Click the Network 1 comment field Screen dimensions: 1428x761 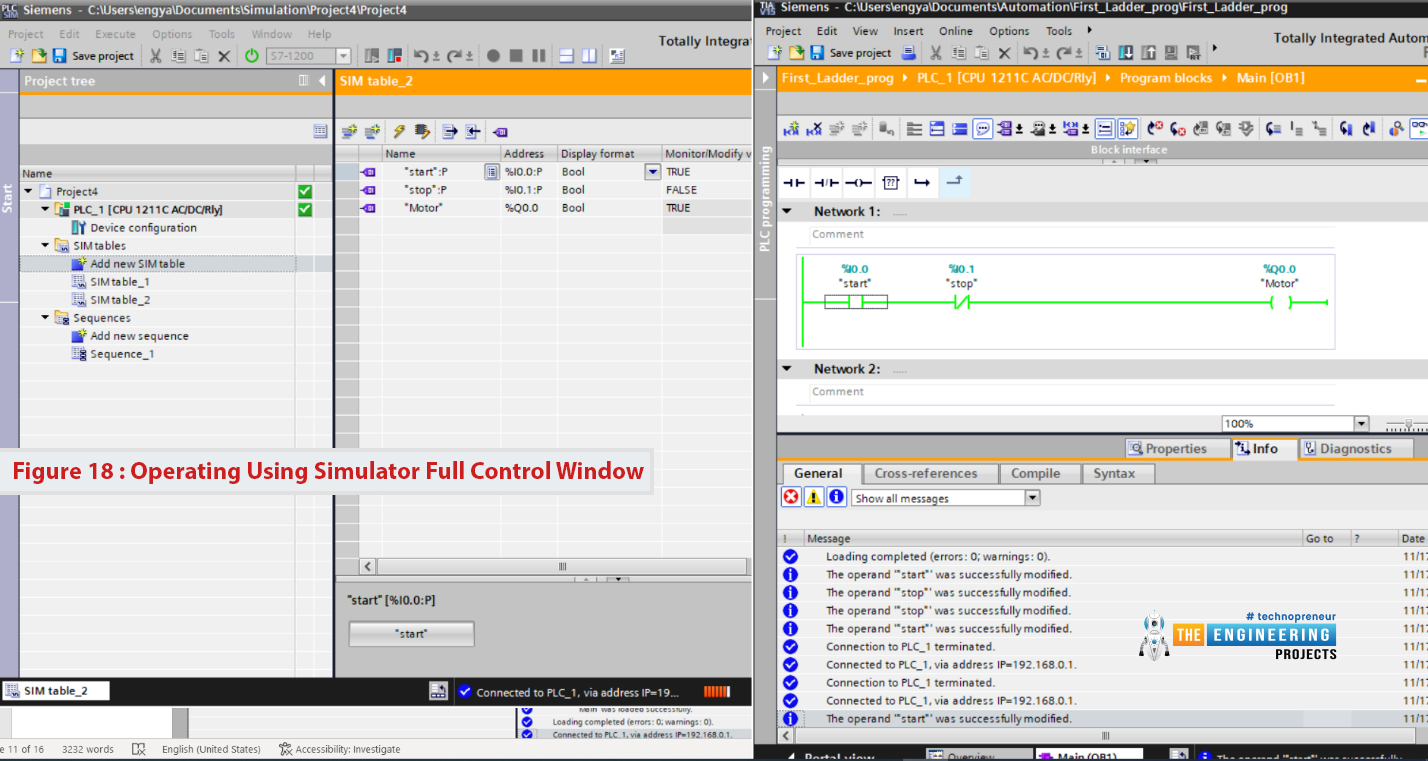point(1071,235)
